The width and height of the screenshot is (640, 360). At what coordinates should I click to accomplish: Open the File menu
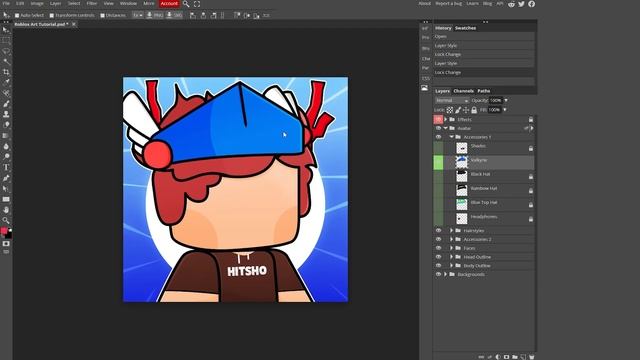6,3
